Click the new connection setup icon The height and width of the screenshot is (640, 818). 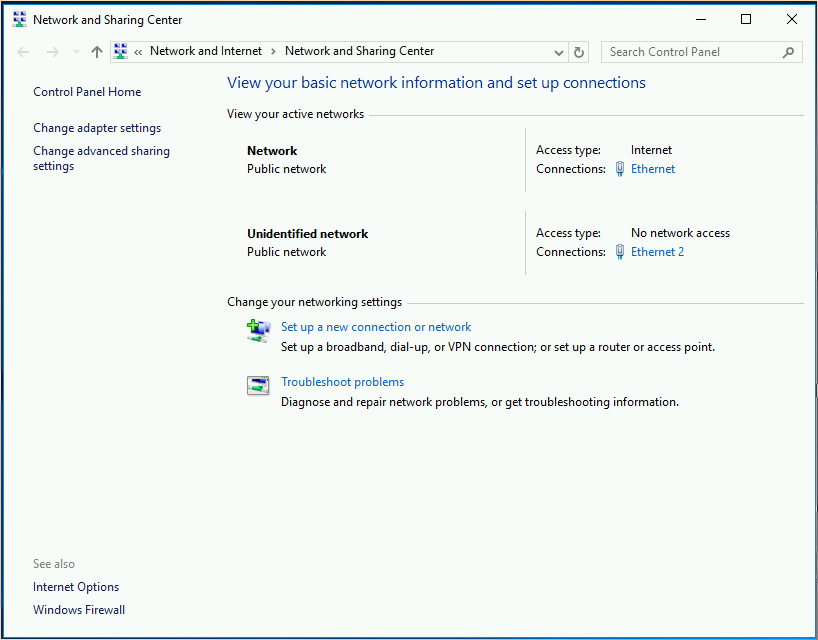click(258, 331)
